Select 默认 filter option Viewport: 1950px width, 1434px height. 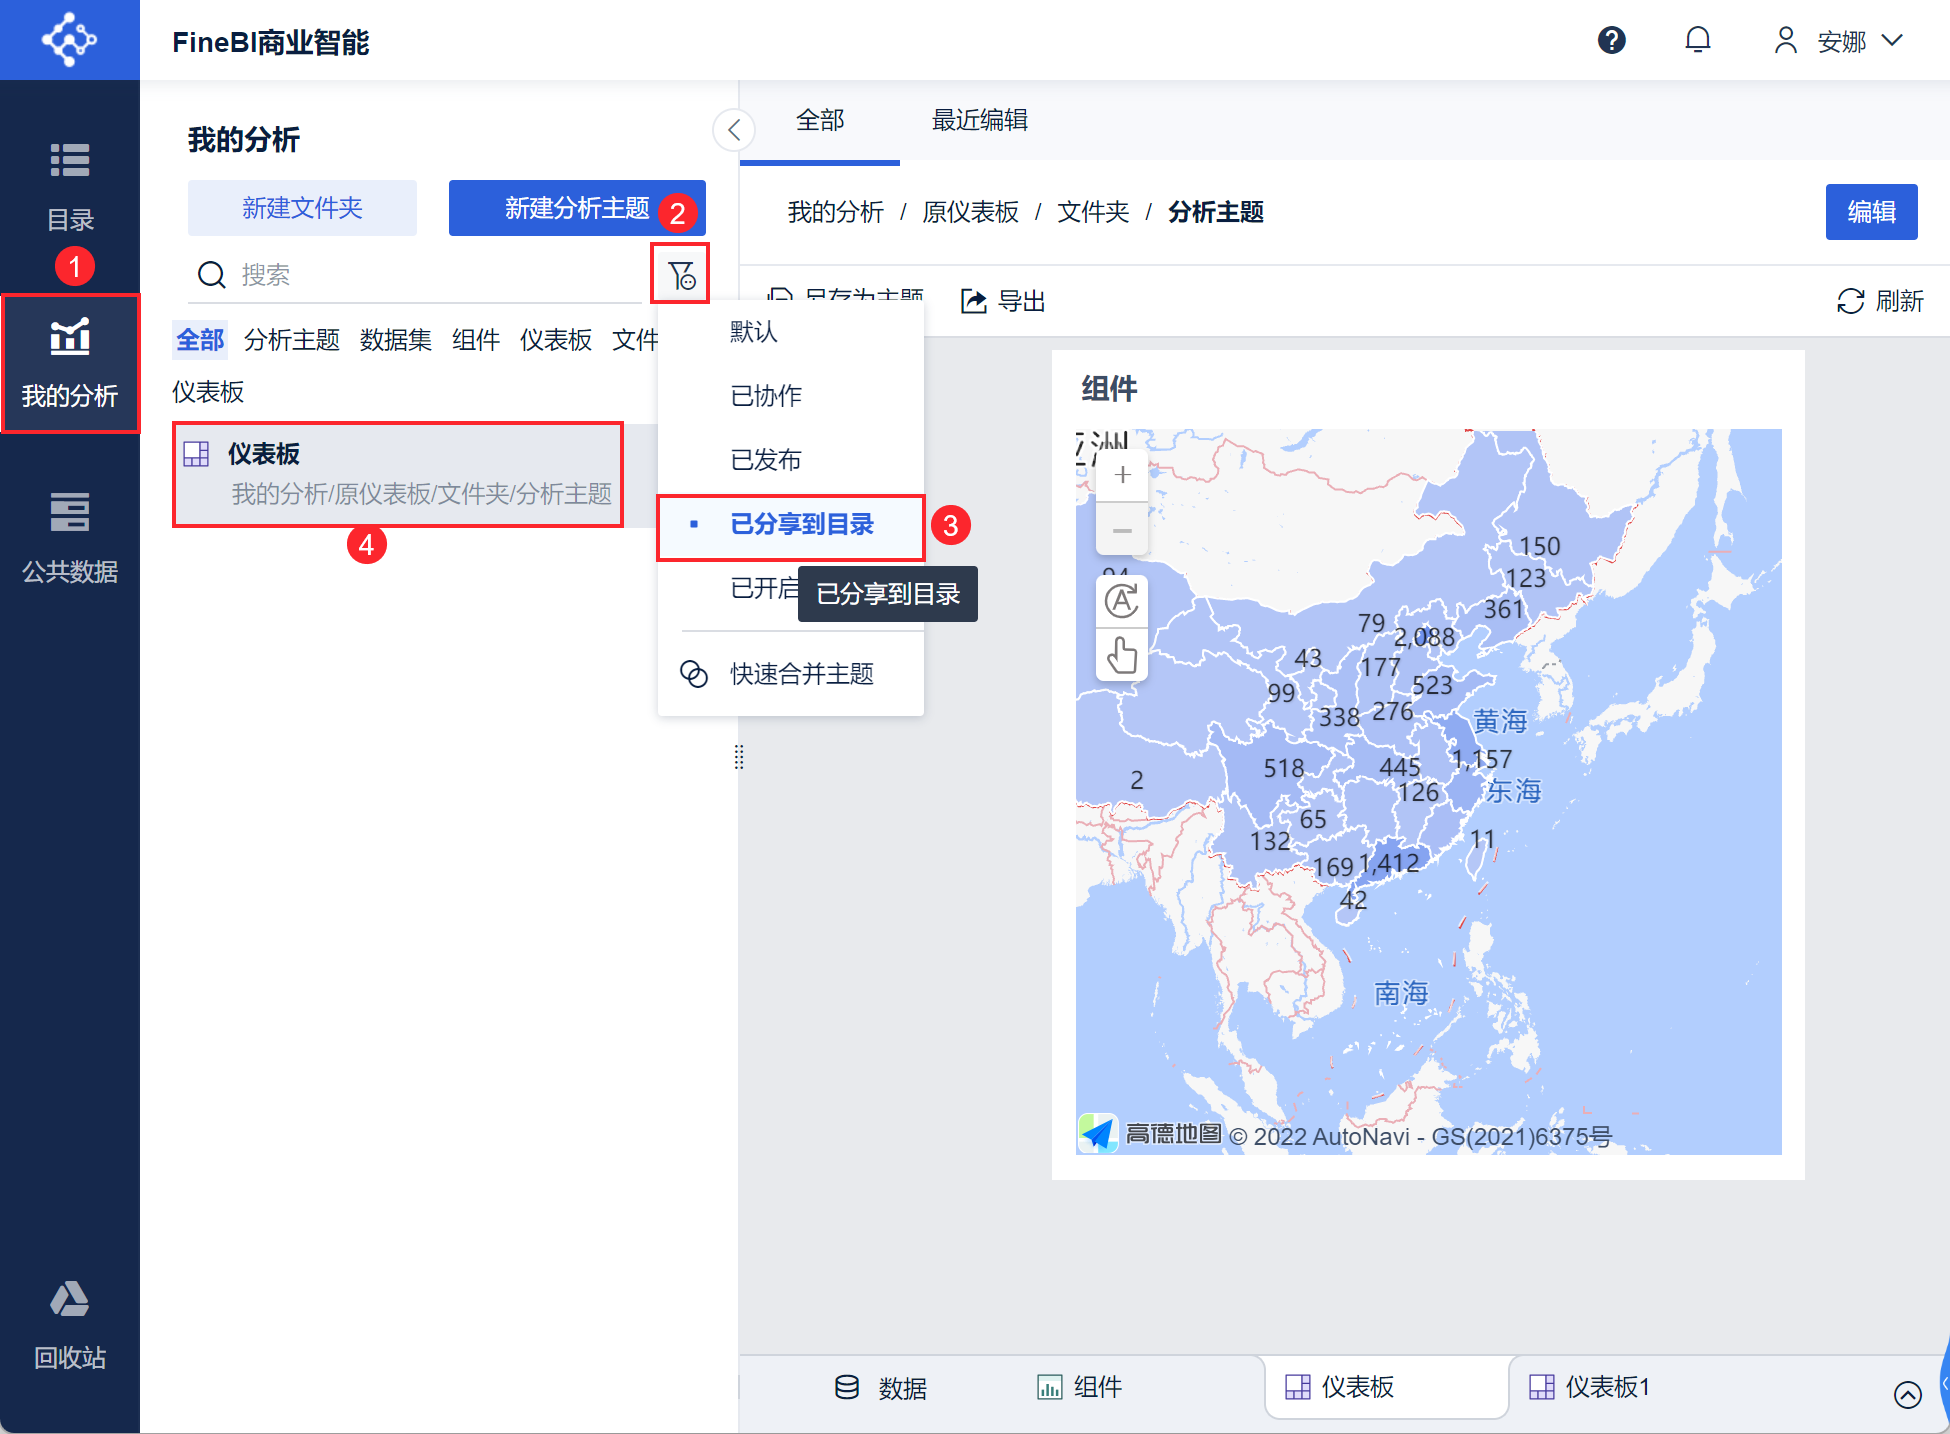[790, 332]
